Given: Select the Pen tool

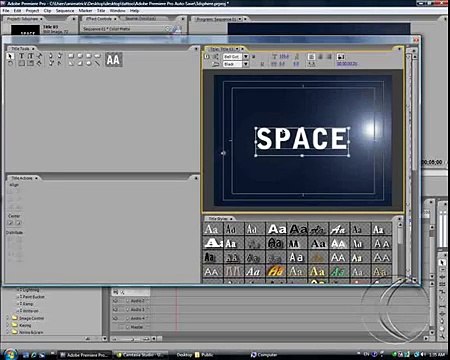Looking at the screenshot, I should click(x=51, y=56).
